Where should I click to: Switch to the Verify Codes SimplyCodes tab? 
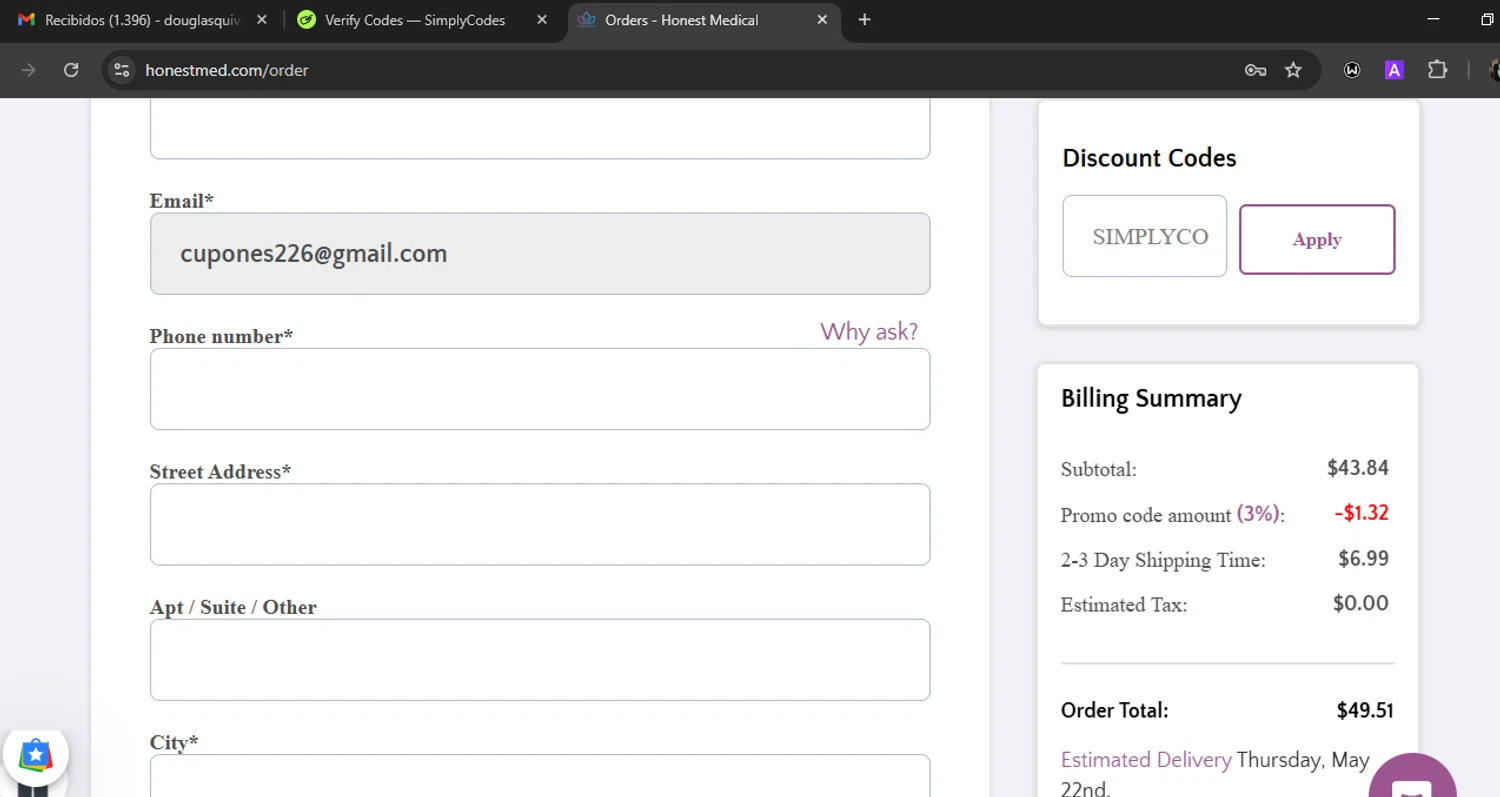(x=423, y=20)
